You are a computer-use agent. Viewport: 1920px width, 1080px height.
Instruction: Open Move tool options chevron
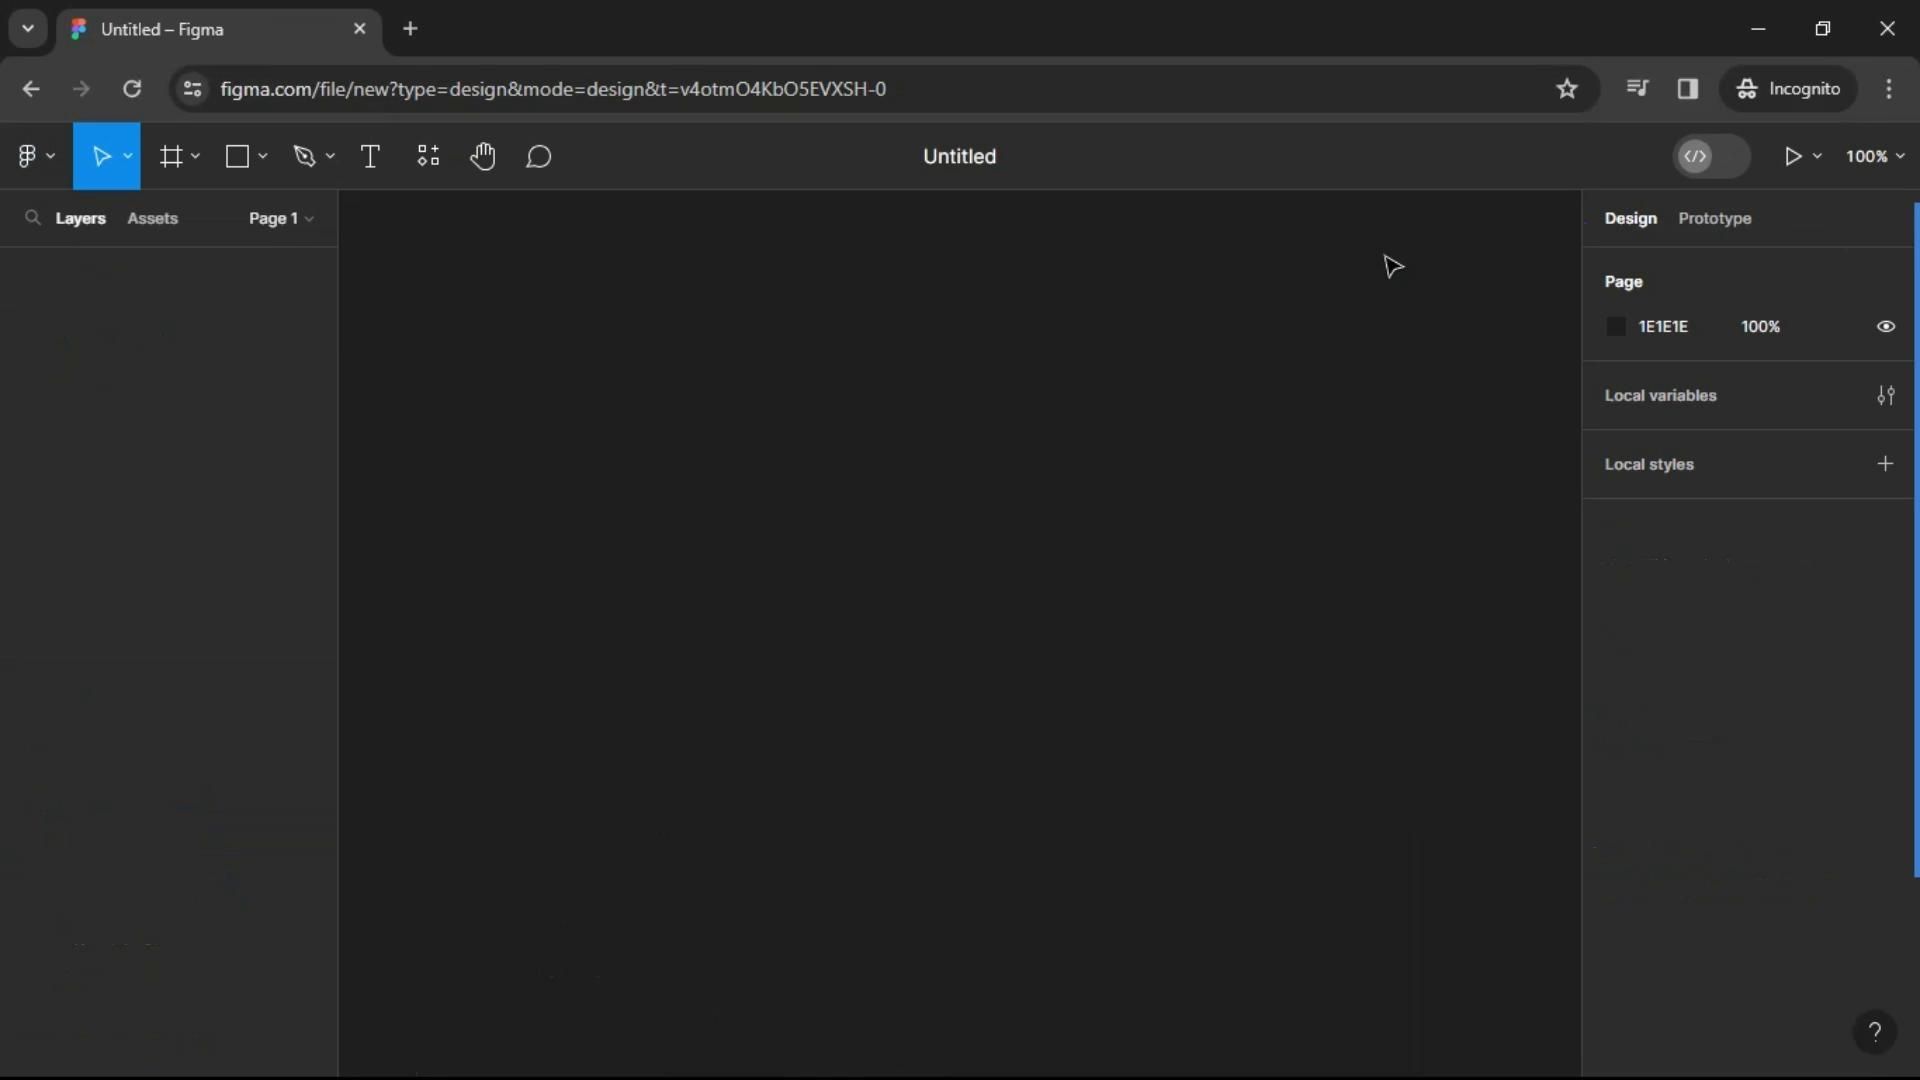pos(128,157)
